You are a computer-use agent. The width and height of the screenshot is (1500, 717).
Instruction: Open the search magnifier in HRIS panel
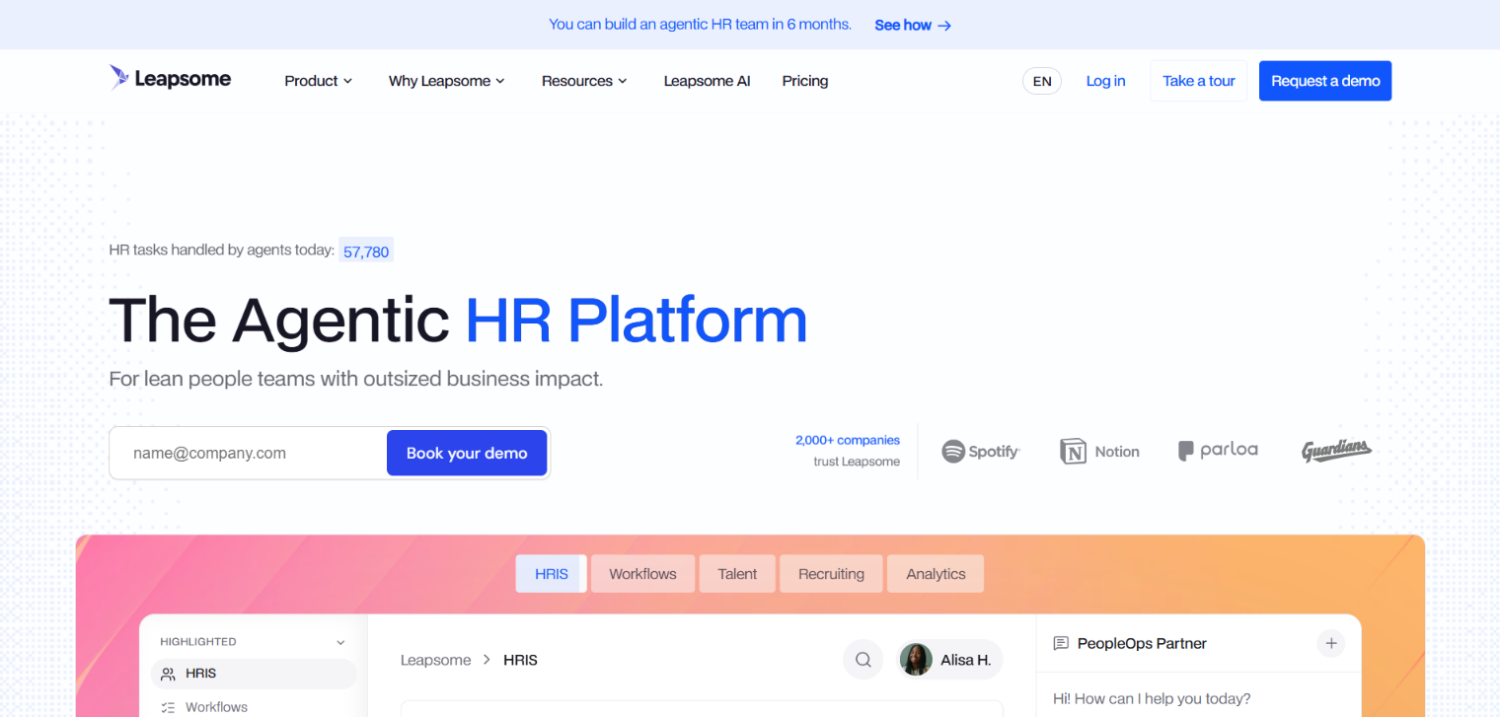point(863,660)
